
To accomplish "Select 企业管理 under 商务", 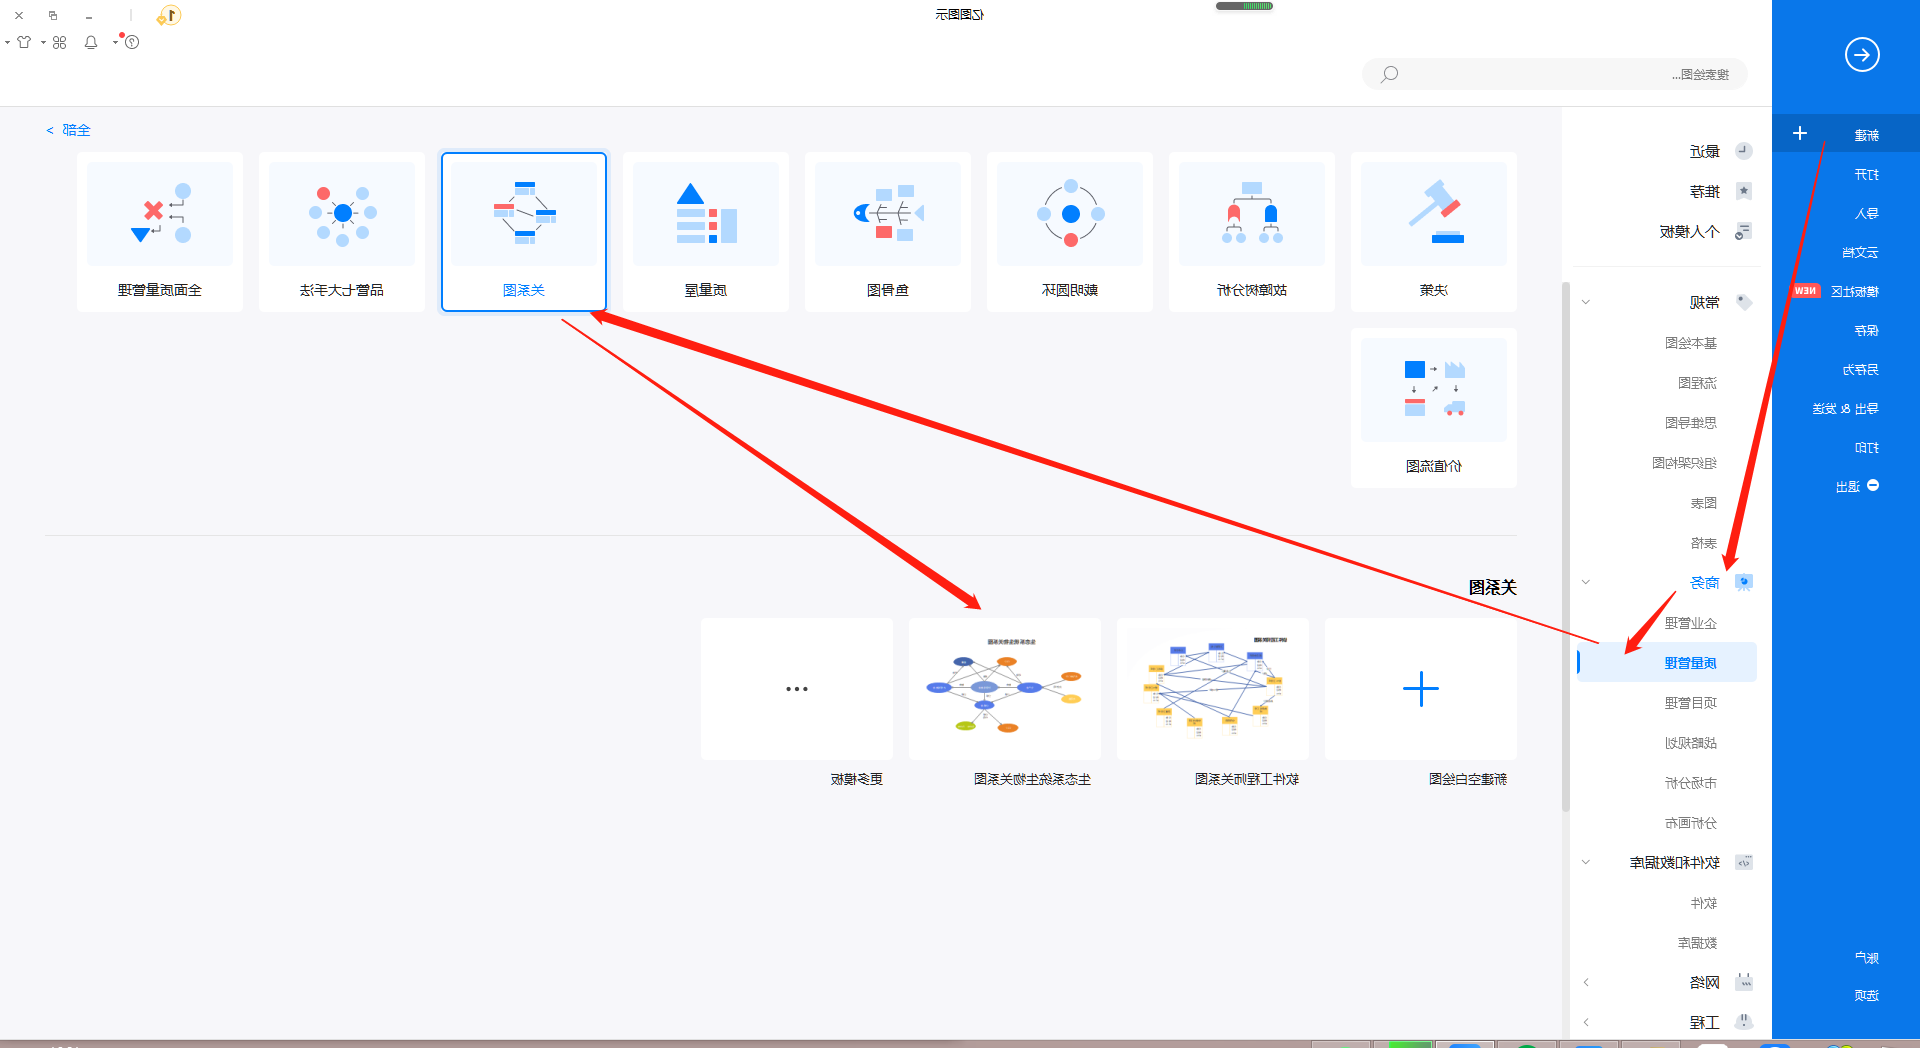I will (x=1691, y=623).
